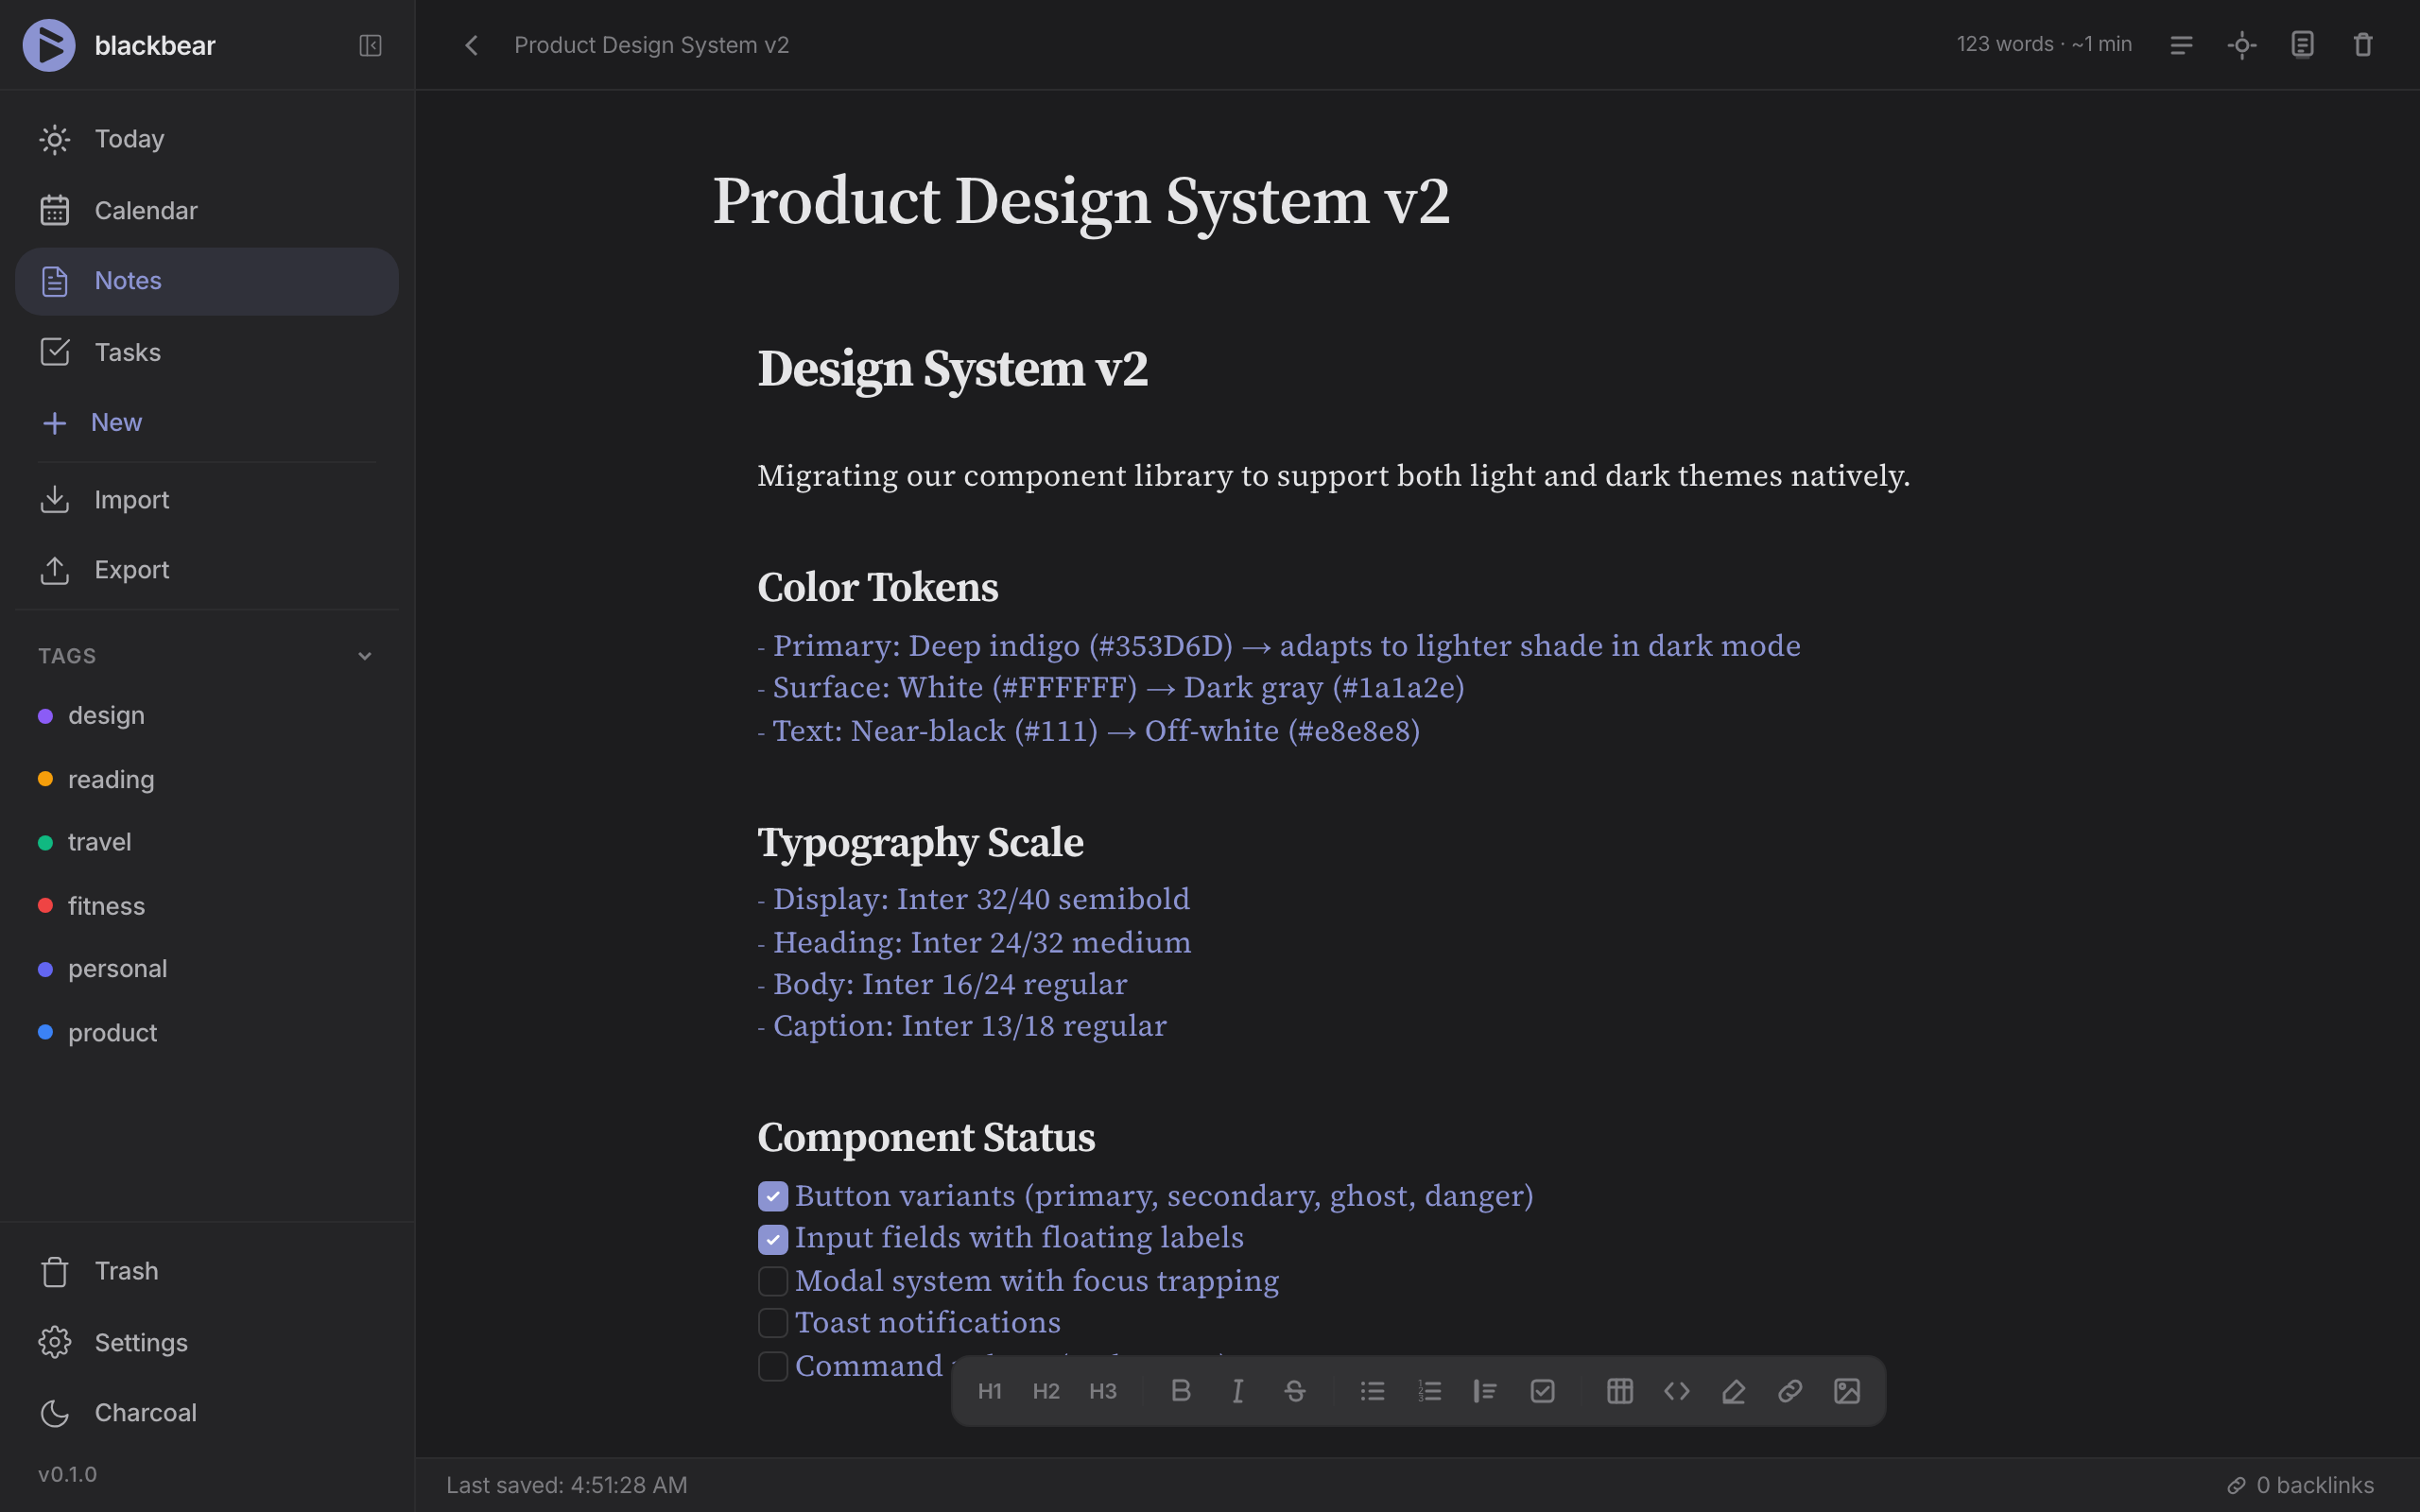Viewport: 2420px width, 1512px height.
Task: Insert an image using the toolbar
Action: tap(1846, 1390)
